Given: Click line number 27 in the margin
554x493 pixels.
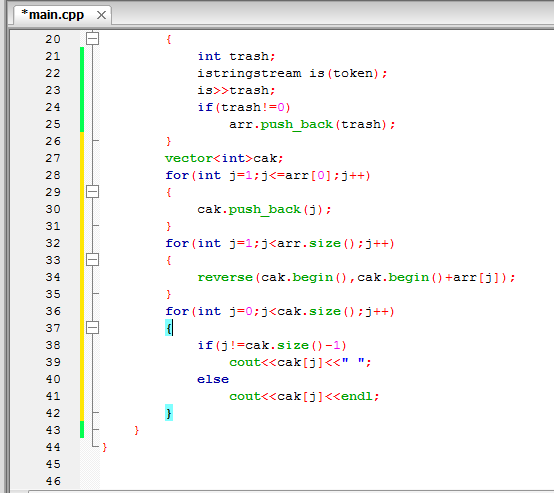Looking at the screenshot, I should (53, 158).
